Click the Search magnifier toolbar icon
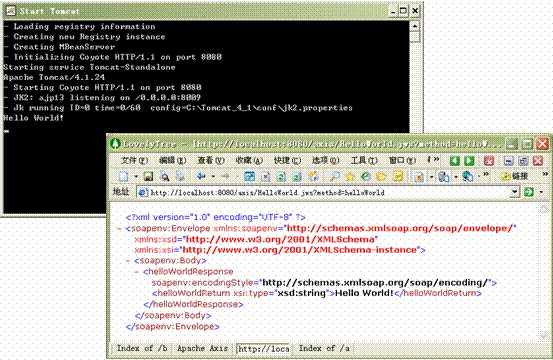Screen dimensions: 553x360 click(334, 176)
